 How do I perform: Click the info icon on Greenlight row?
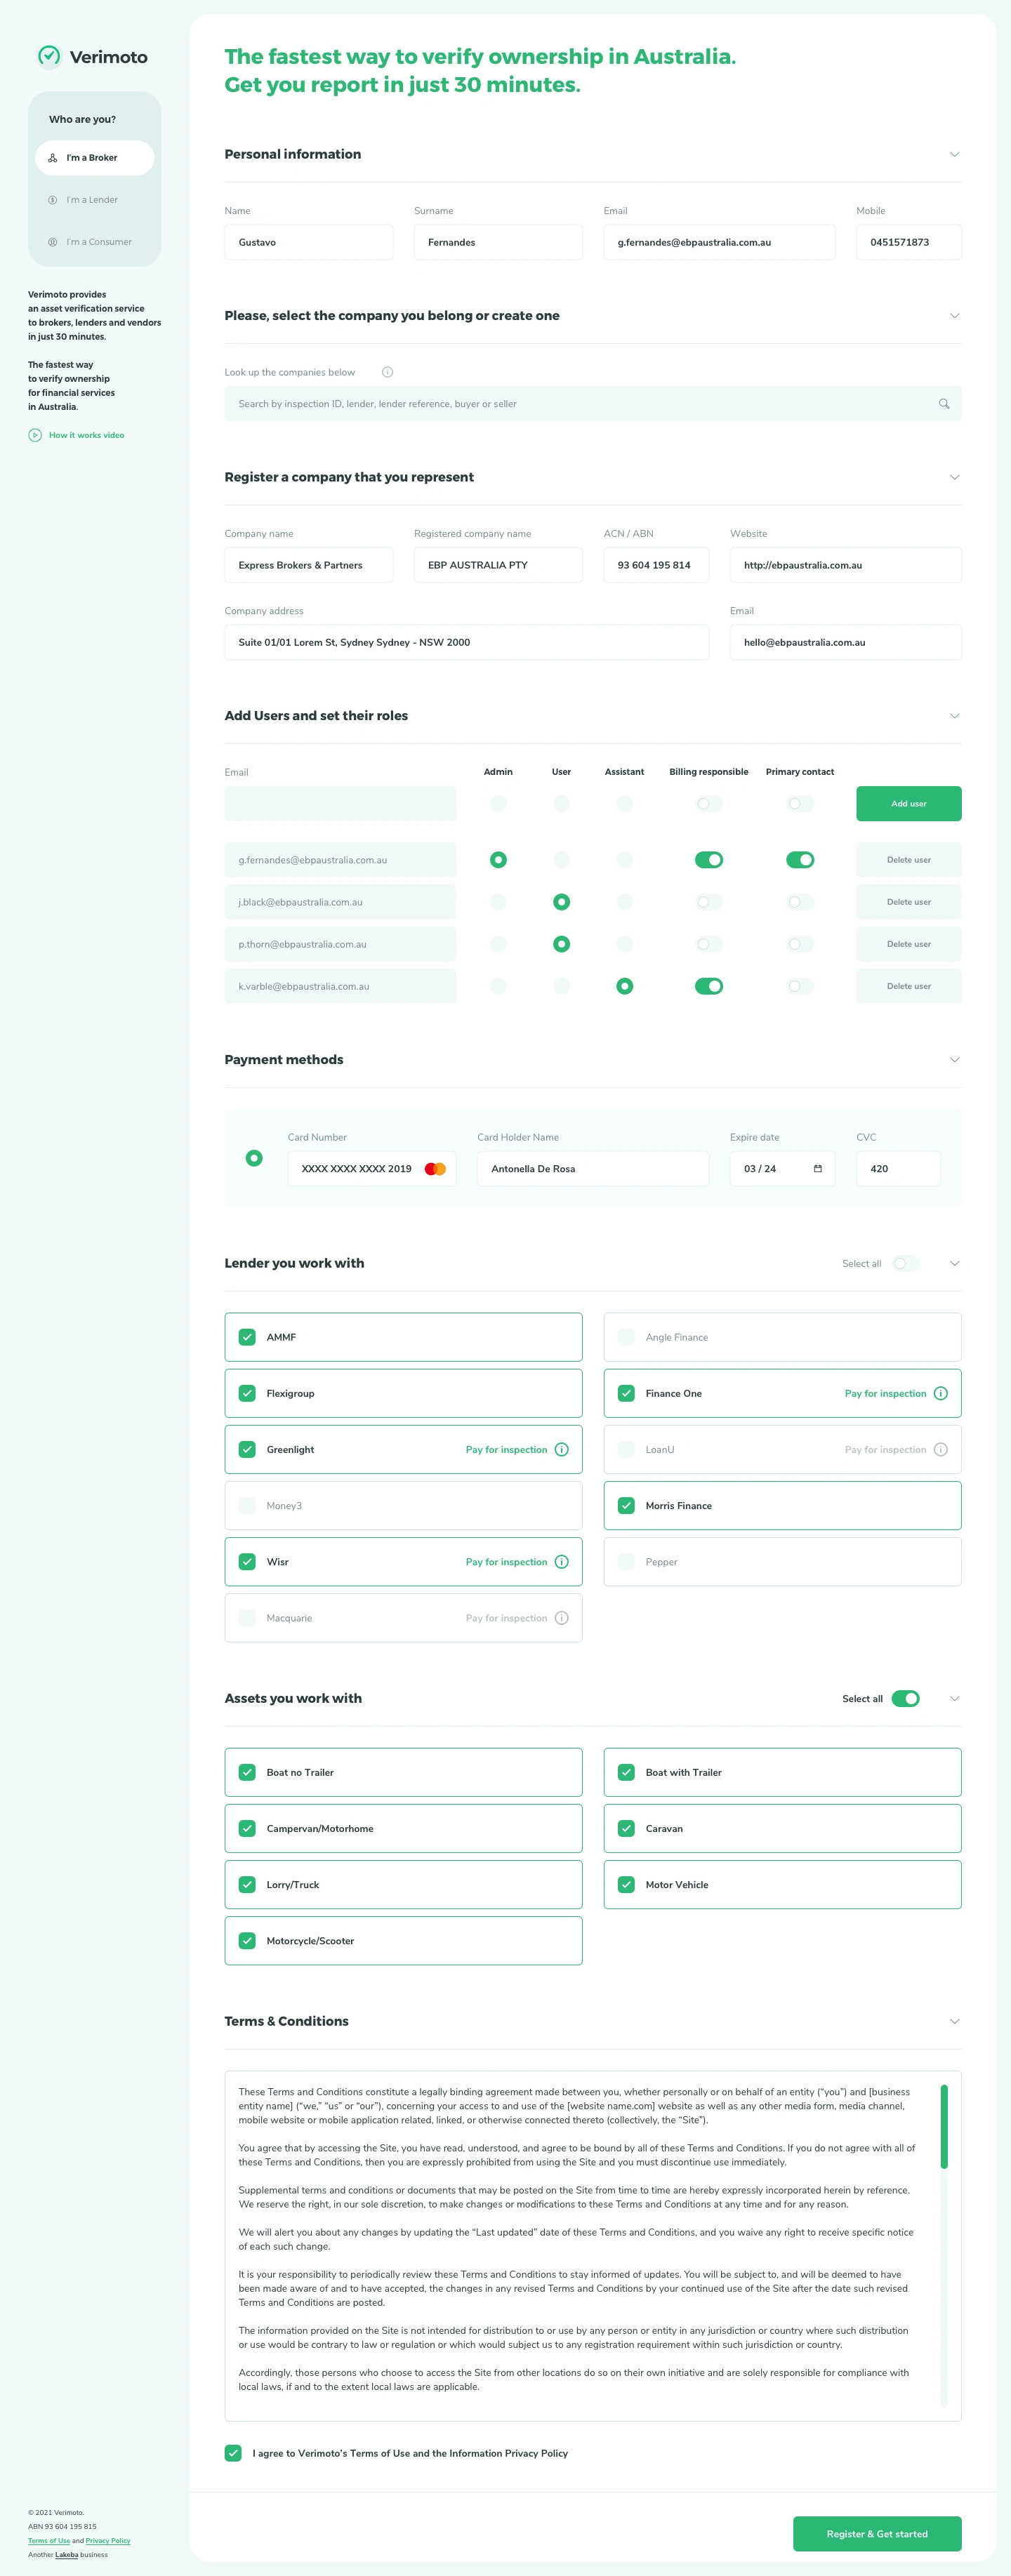click(562, 1449)
